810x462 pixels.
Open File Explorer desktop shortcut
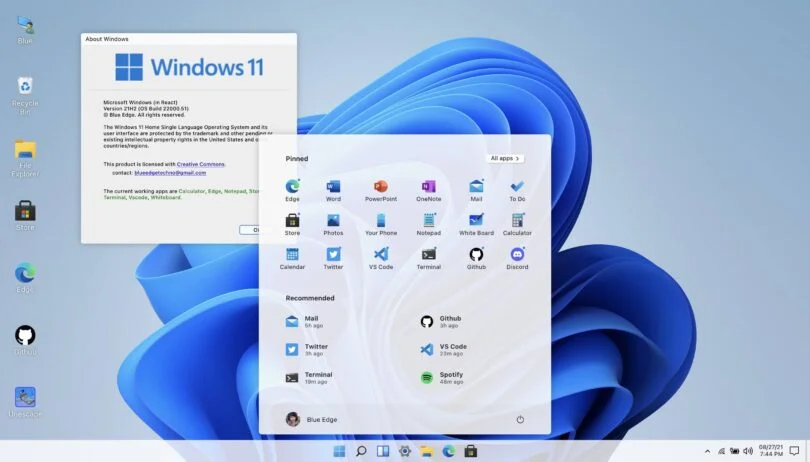point(25,158)
